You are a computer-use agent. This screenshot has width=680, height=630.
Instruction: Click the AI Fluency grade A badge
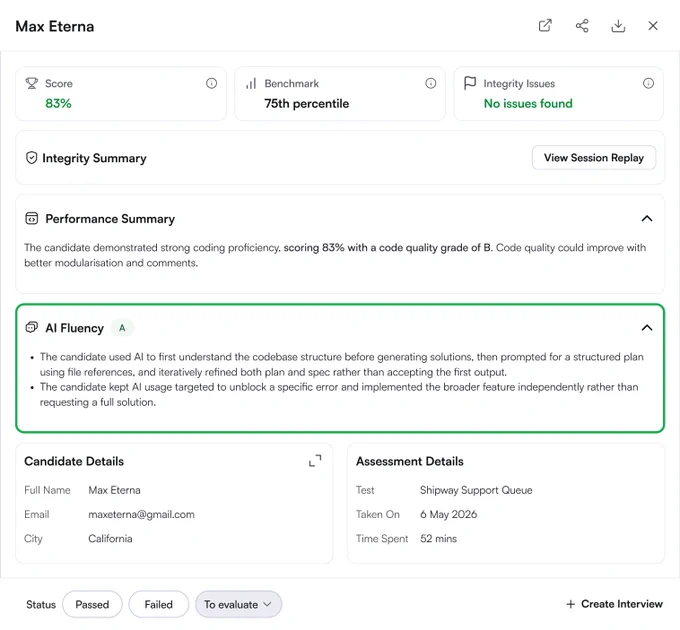click(122, 328)
